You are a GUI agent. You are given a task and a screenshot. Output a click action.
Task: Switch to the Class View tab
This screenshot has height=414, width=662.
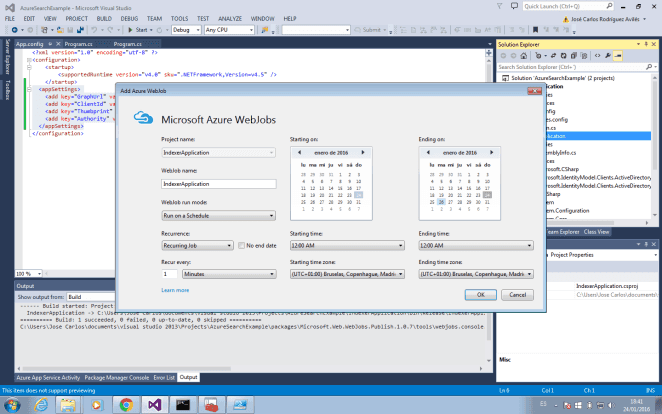coord(596,232)
